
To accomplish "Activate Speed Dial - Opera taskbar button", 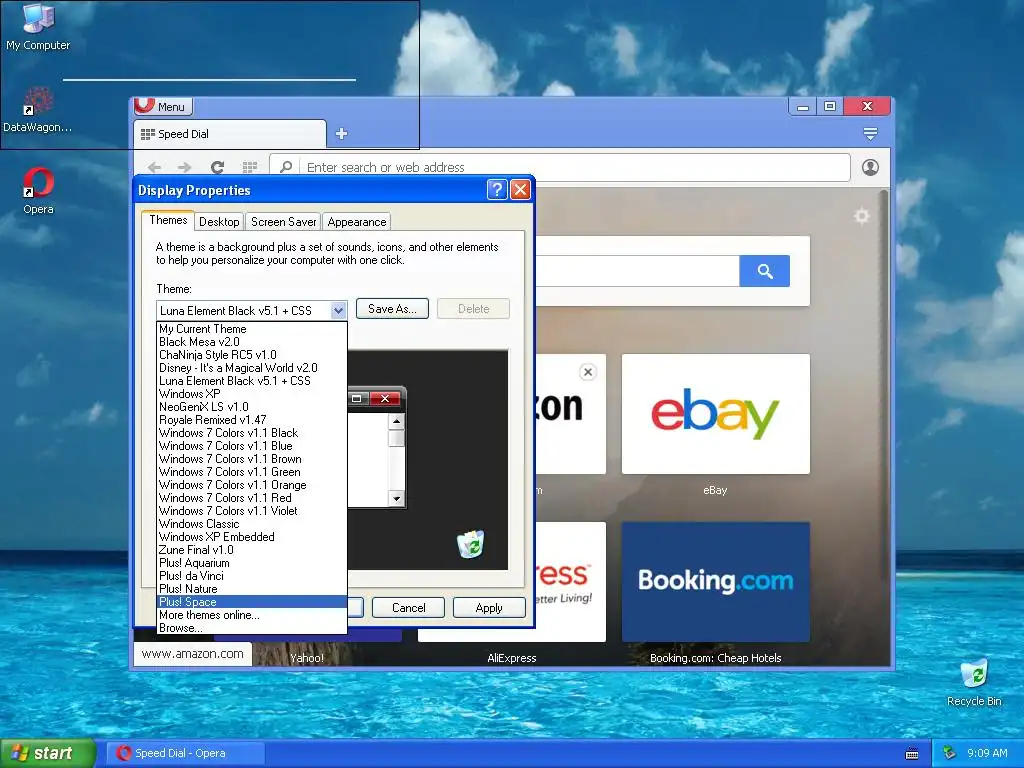I will (185, 753).
